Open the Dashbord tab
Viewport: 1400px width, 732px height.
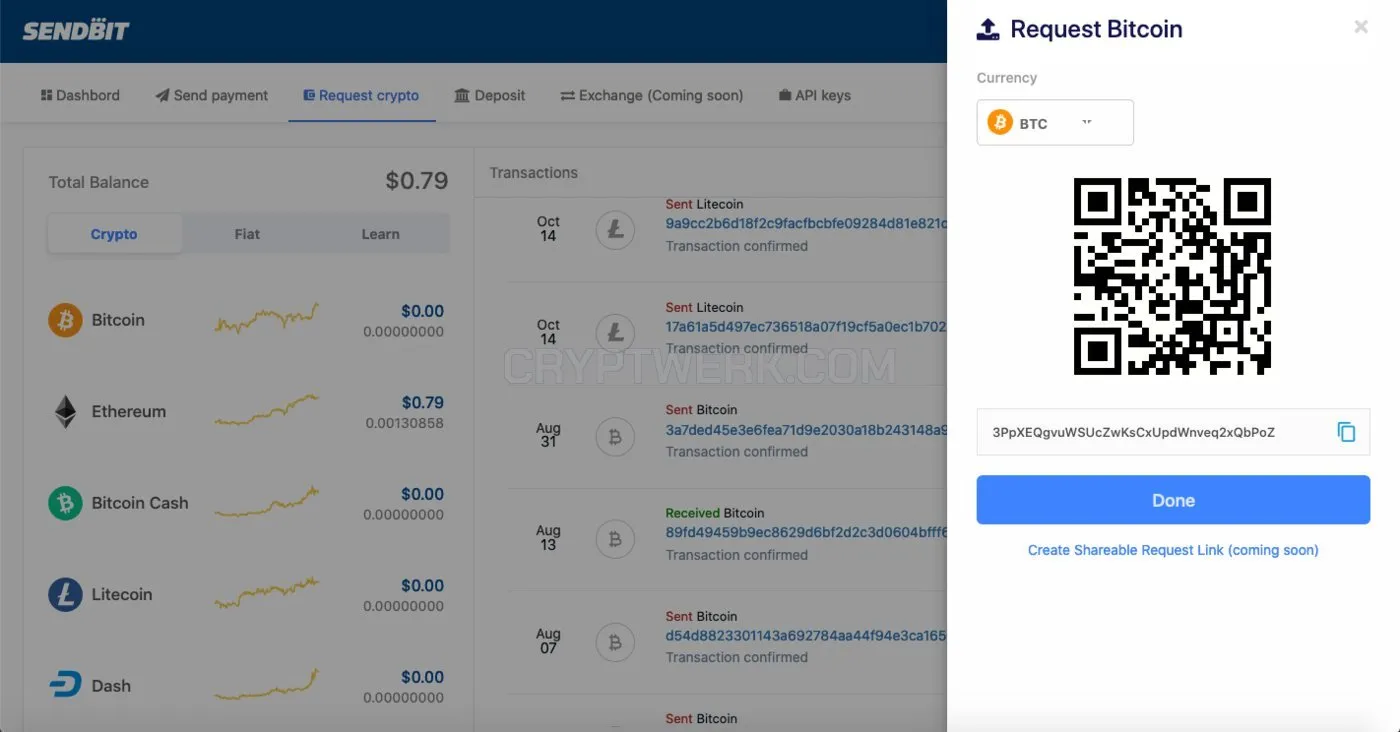click(x=80, y=96)
